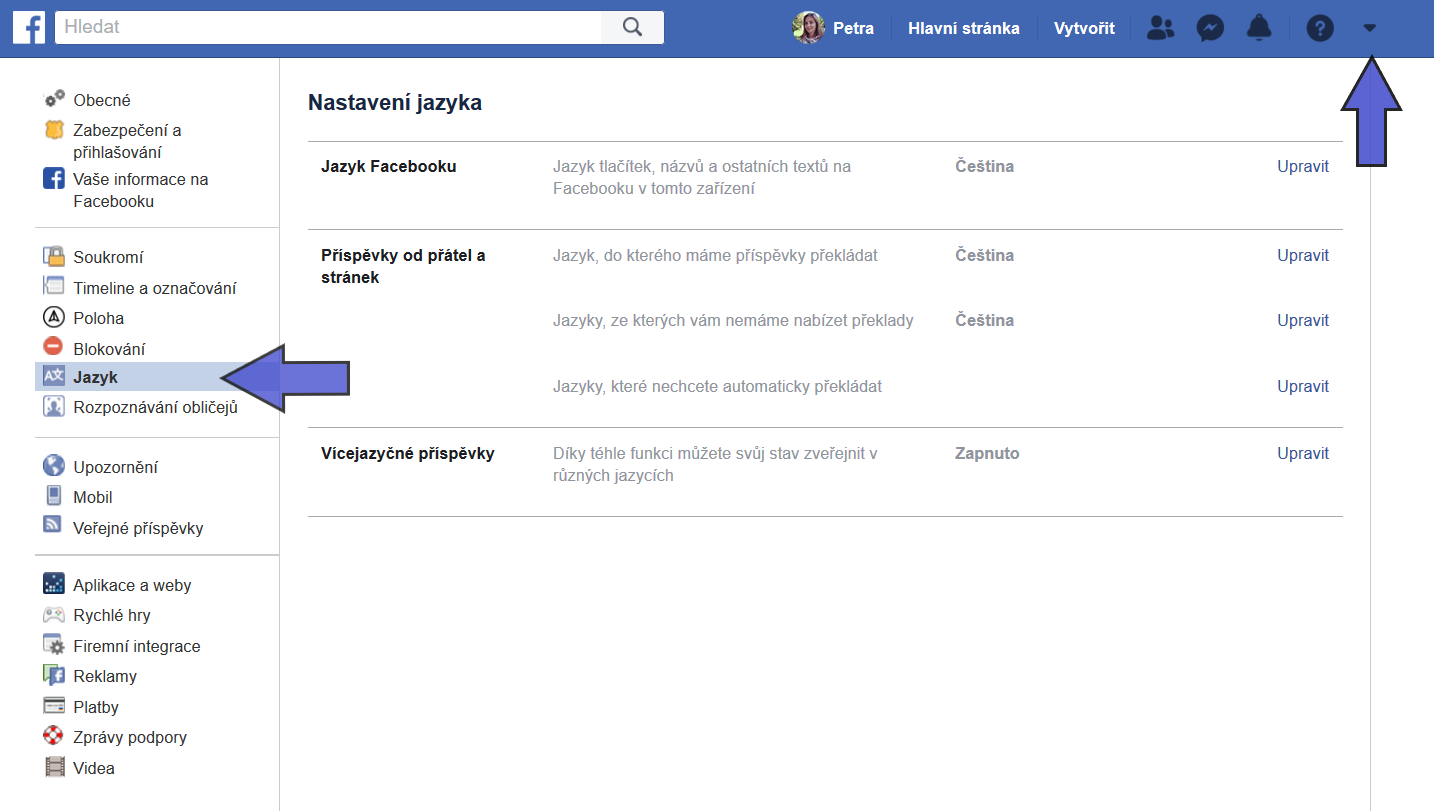This screenshot has height=811, width=1434.
Task: Open the friend requests icon
Action: tap(1160, 28)
